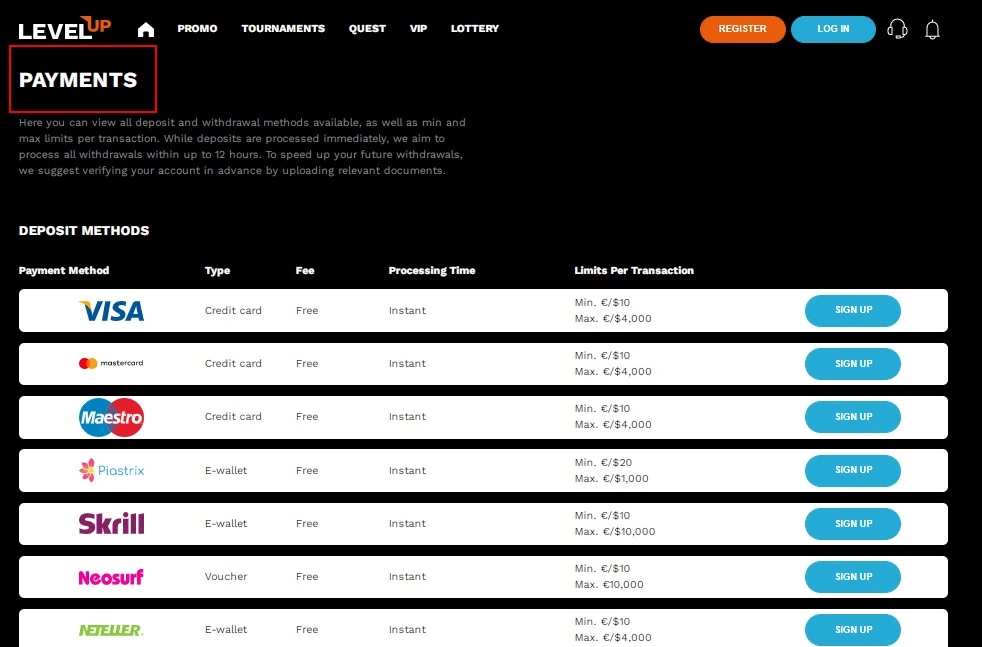Click Voucher type in Neosurf row
The height and width of the screenshot is (647, 982).
tap(226, 577)
